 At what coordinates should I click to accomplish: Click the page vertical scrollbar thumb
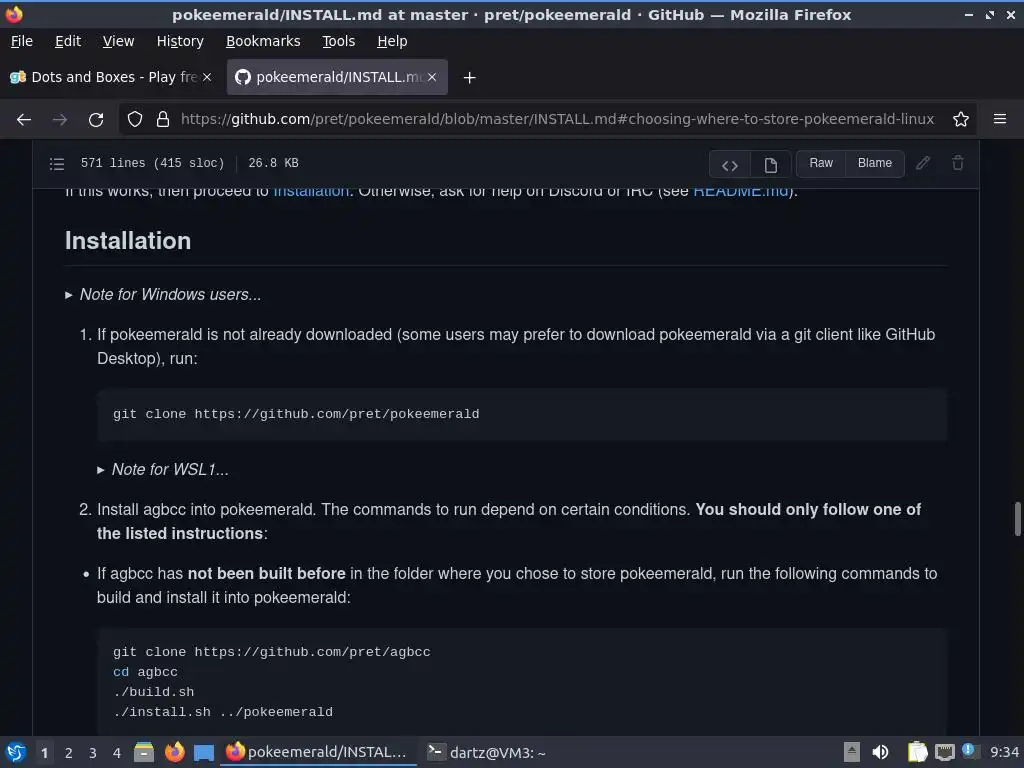click(x=1017, y=519)
